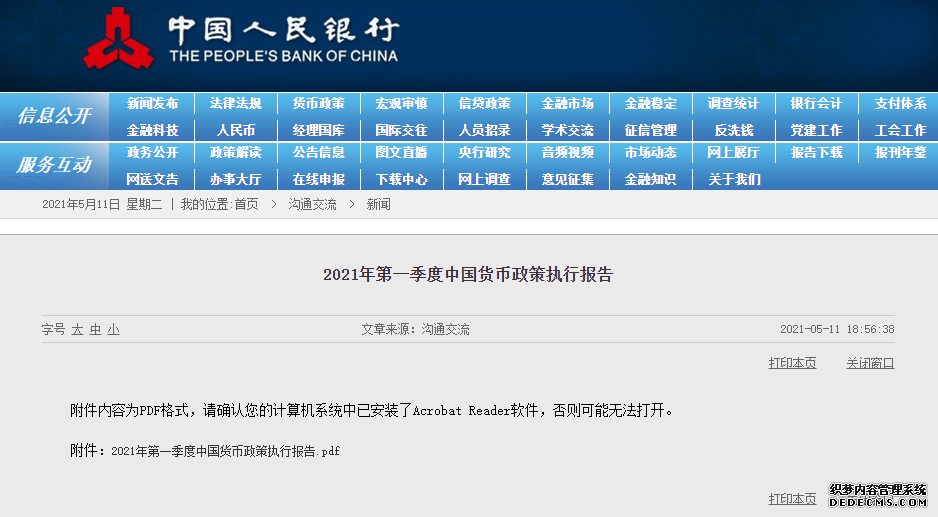The height and width of the screenshot is (517, 938).
Task: Click the People's Bank of China red logo
Action: pos(118,38)
